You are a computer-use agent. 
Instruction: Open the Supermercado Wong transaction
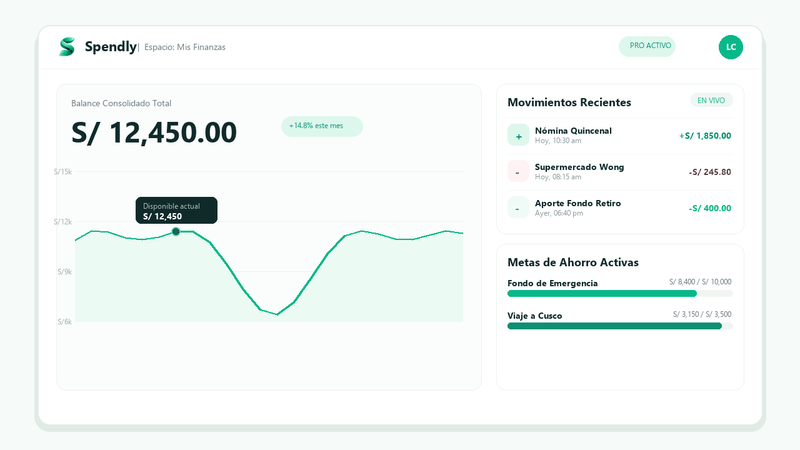pyautogui.click(x=620, y=172)
